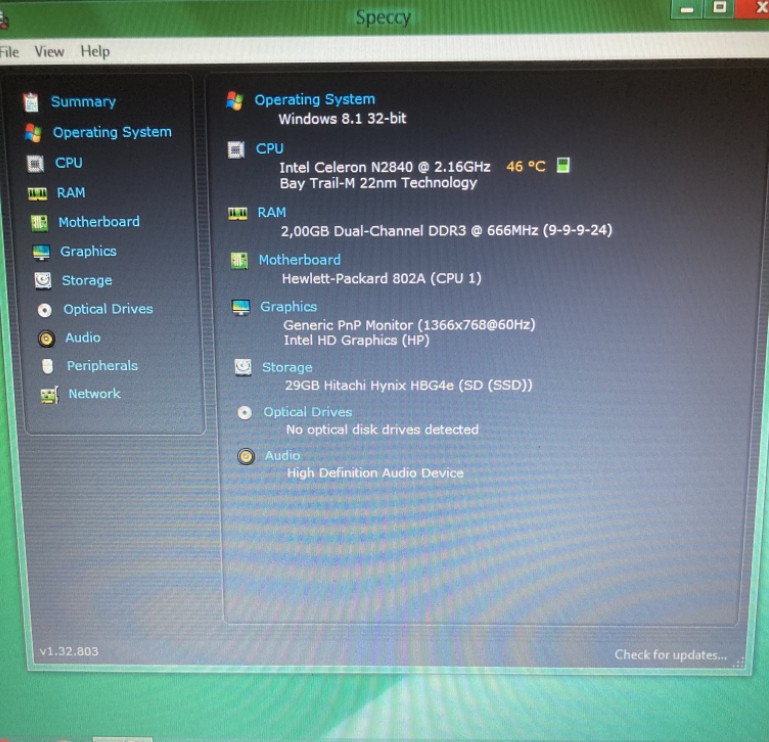Viewport: 769px width, 742px height.
Task: Click the Motherboard heading link in summary
Action: click(x=300, y=260)
